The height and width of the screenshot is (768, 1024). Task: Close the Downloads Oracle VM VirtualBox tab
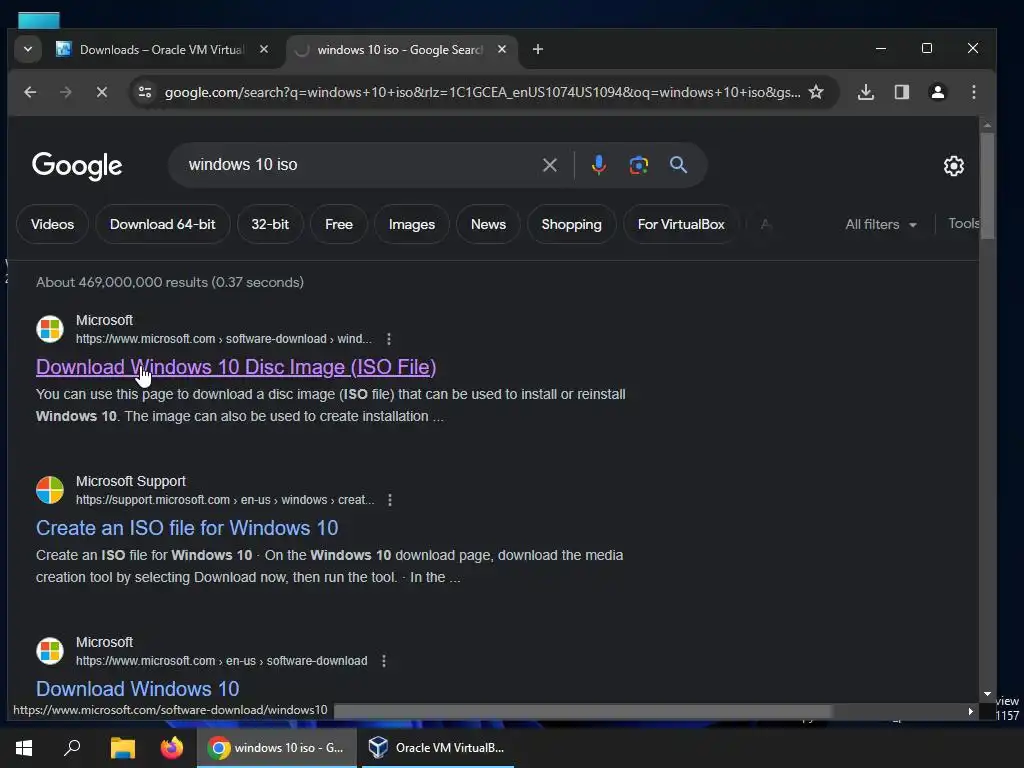click(264, 50)
